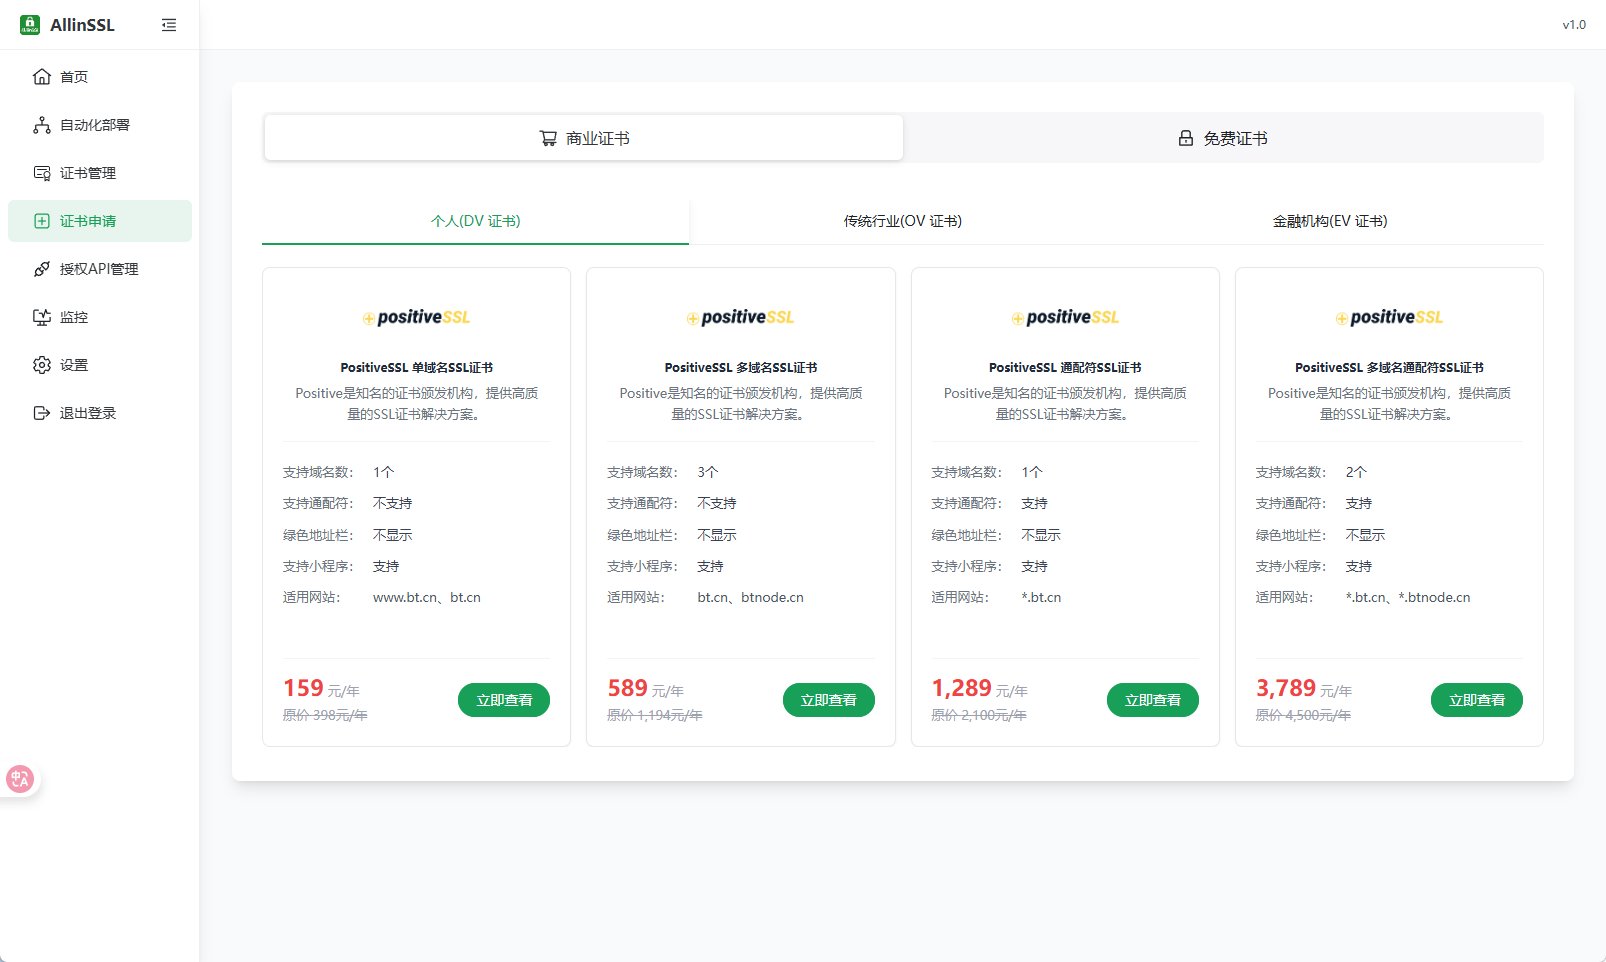
Task: Go to 首页 in the sidebar
Action: click(100, 77)
